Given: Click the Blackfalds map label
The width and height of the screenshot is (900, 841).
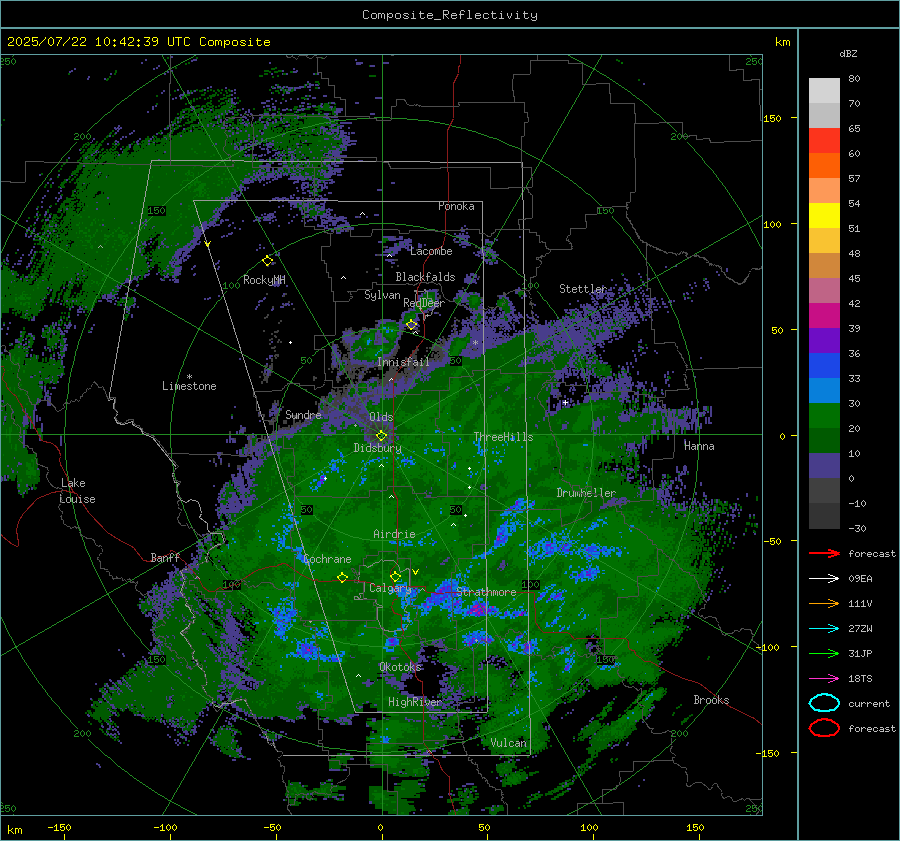Looking at the screenshot, I should click(425, 277).
